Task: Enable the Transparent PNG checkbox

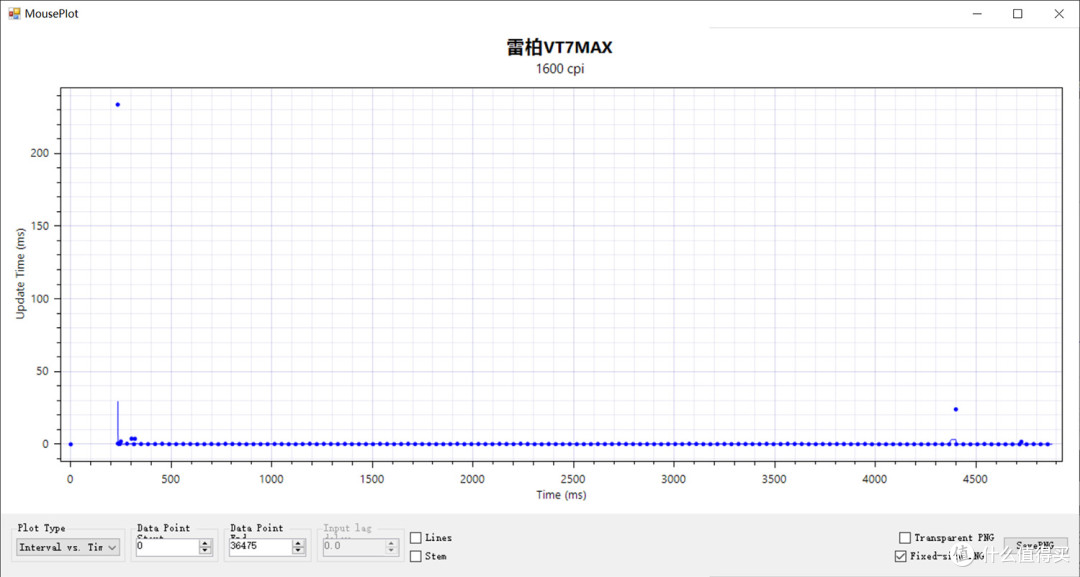Action: pyautogui.click(x=905, y=537)
